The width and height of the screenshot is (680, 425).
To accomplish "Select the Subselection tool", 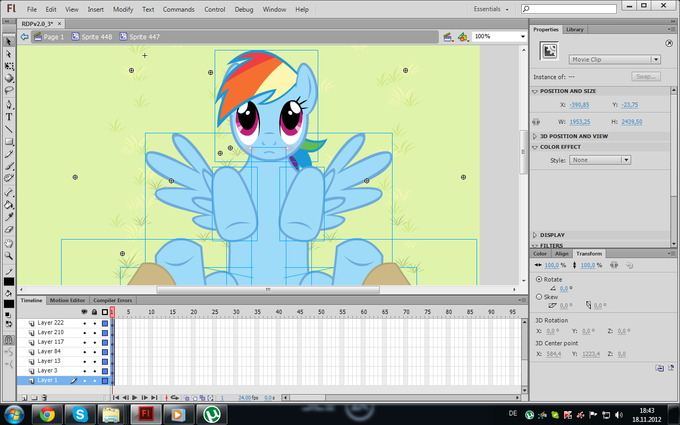I will pyautogui.click(x=8, y=54).
